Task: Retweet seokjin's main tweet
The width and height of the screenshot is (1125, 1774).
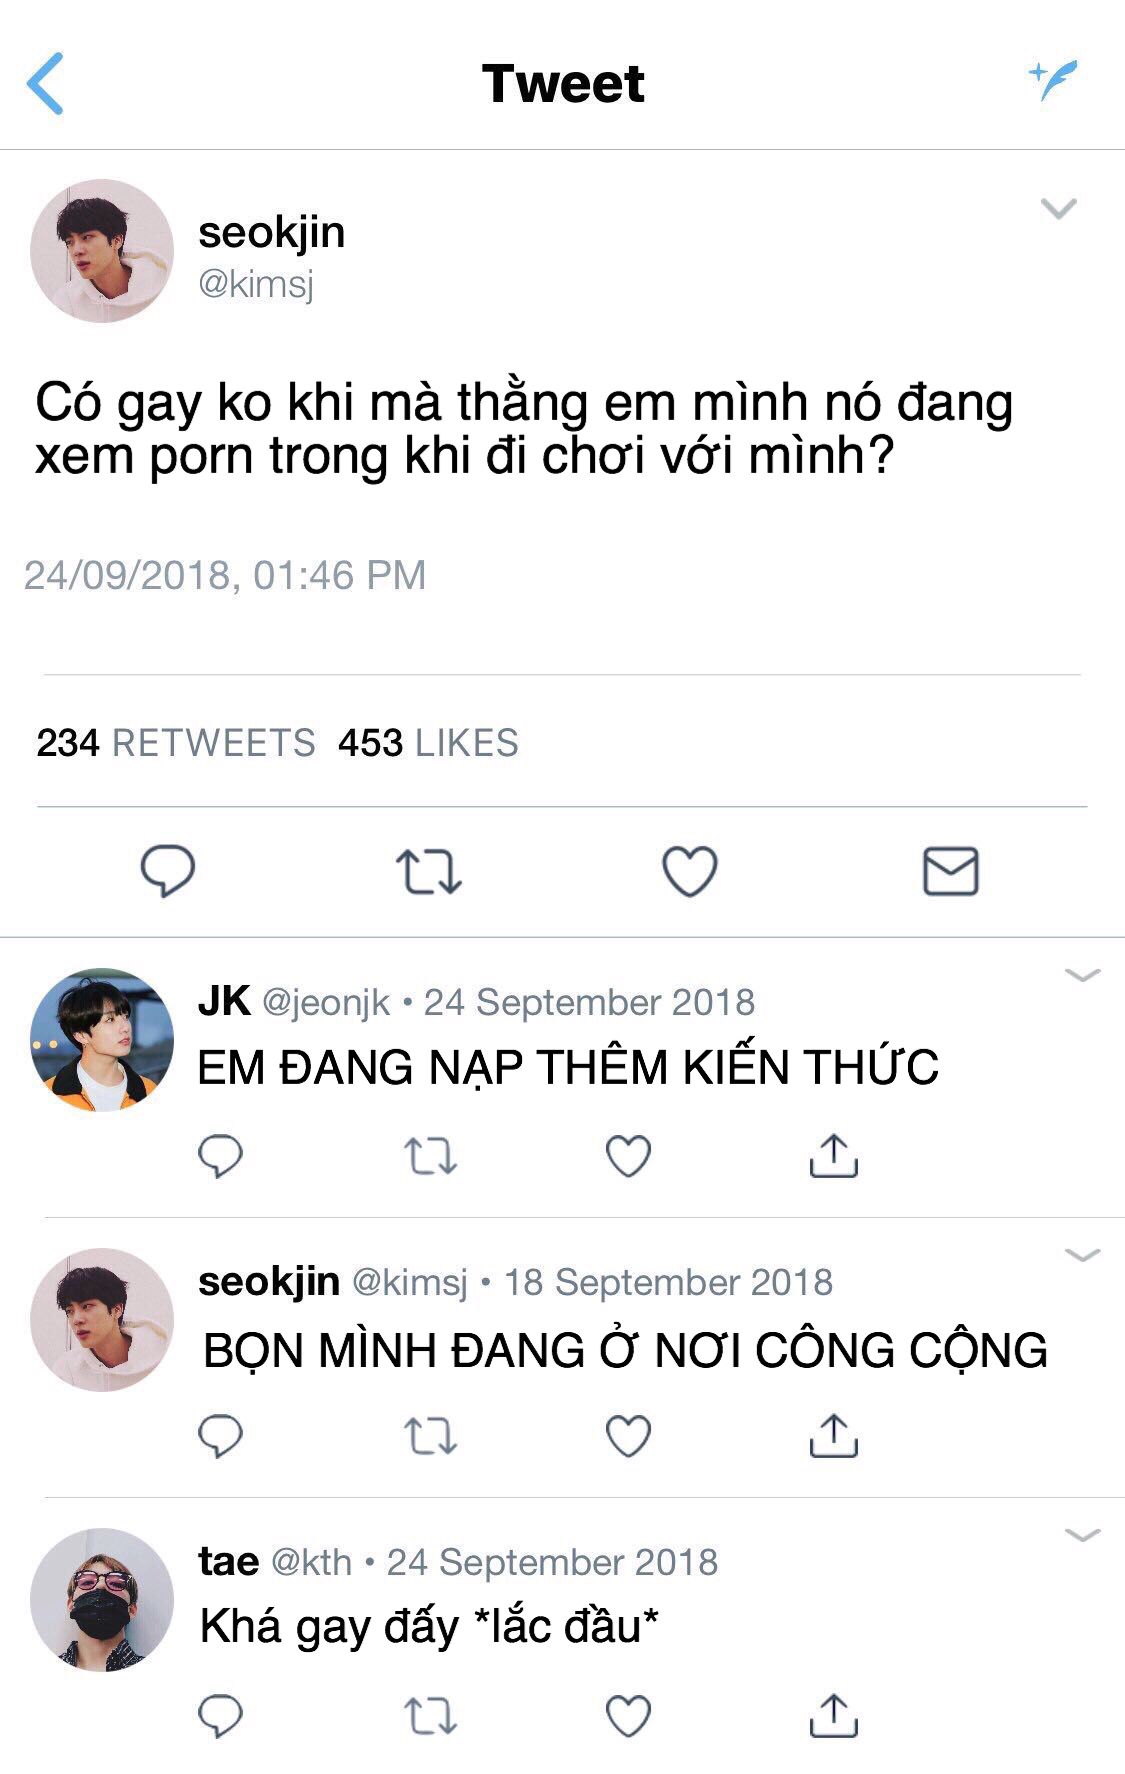Action: coord(428,871)
